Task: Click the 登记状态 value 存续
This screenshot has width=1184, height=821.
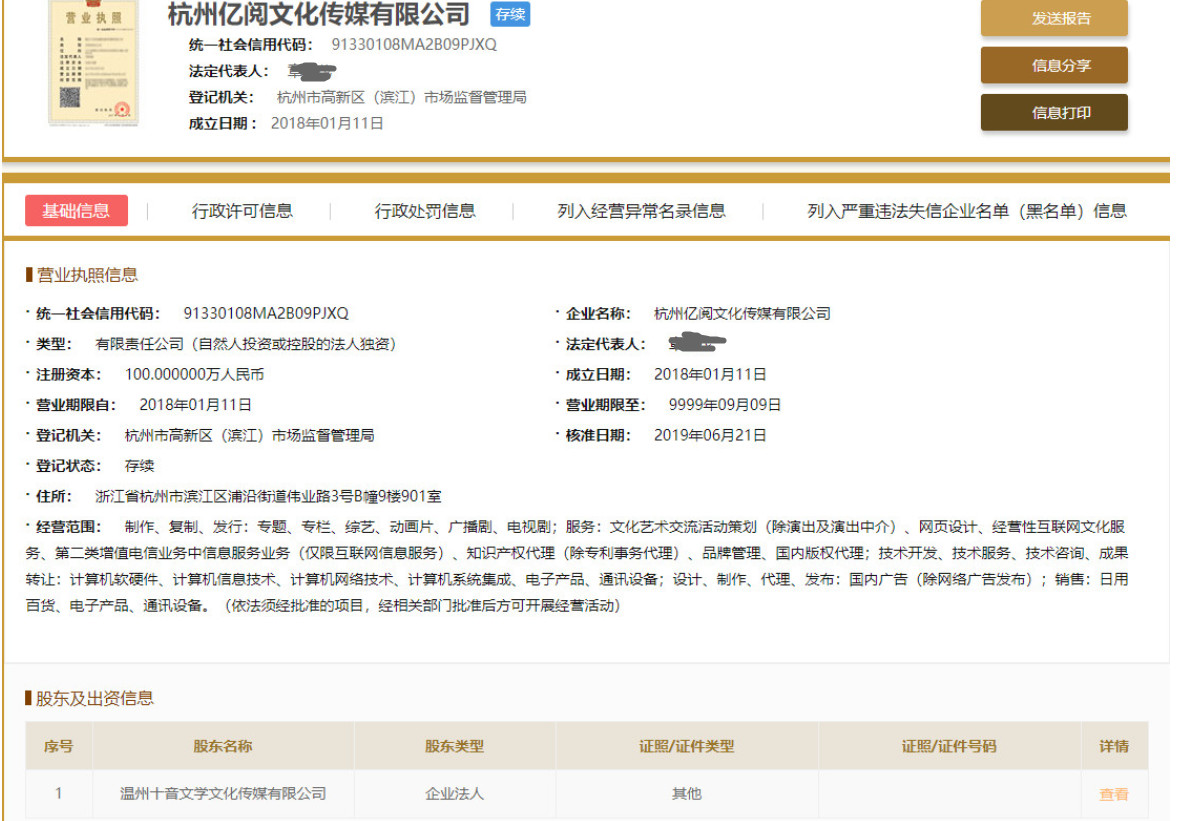Action: [x=139, y=466]
